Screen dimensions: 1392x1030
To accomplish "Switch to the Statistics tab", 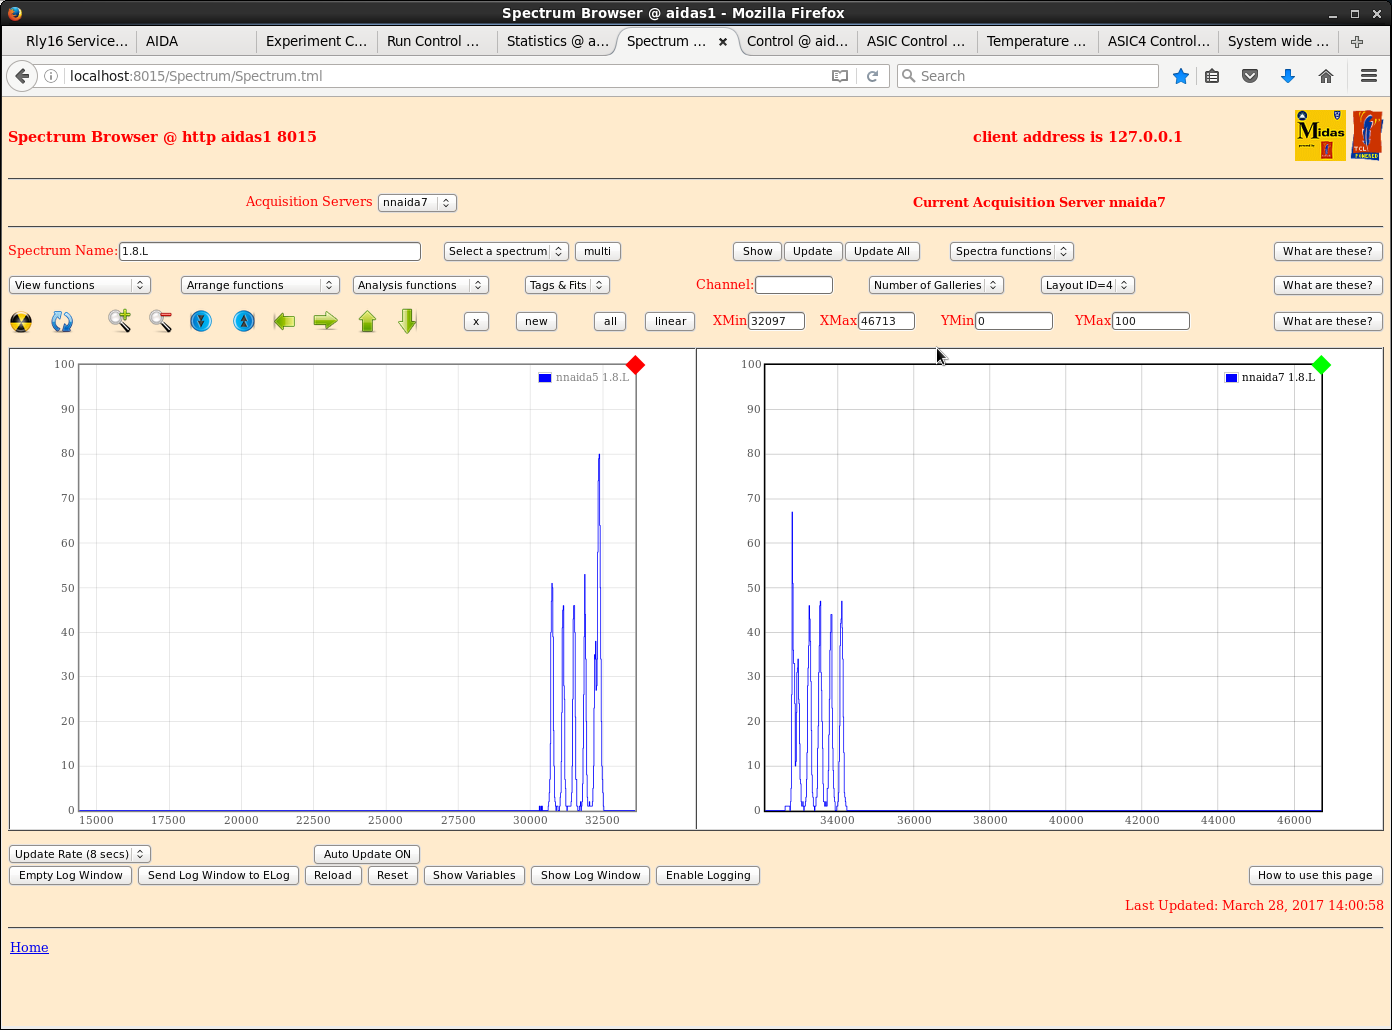I will click(x=557, y=41).
